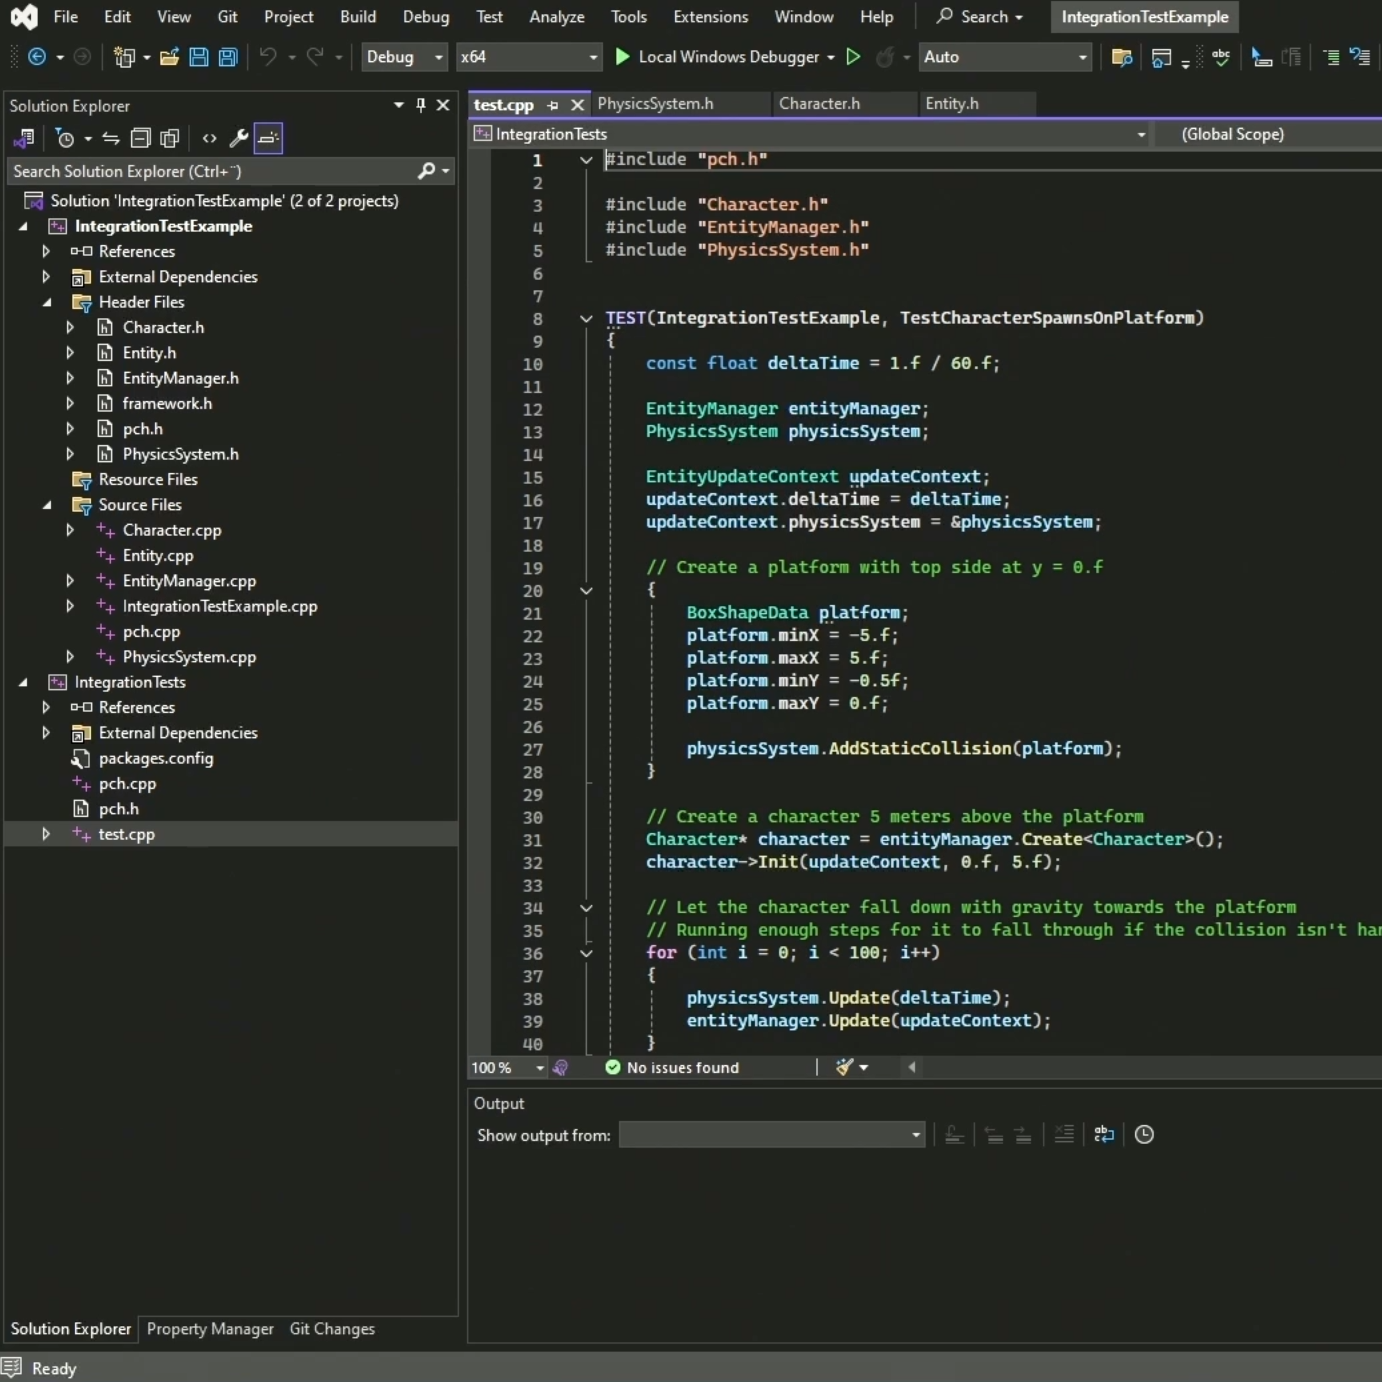Click the Save All toolbar icon
Image resolution: width=1382 pixels, height=1382 pixels.
coord(228,57)
